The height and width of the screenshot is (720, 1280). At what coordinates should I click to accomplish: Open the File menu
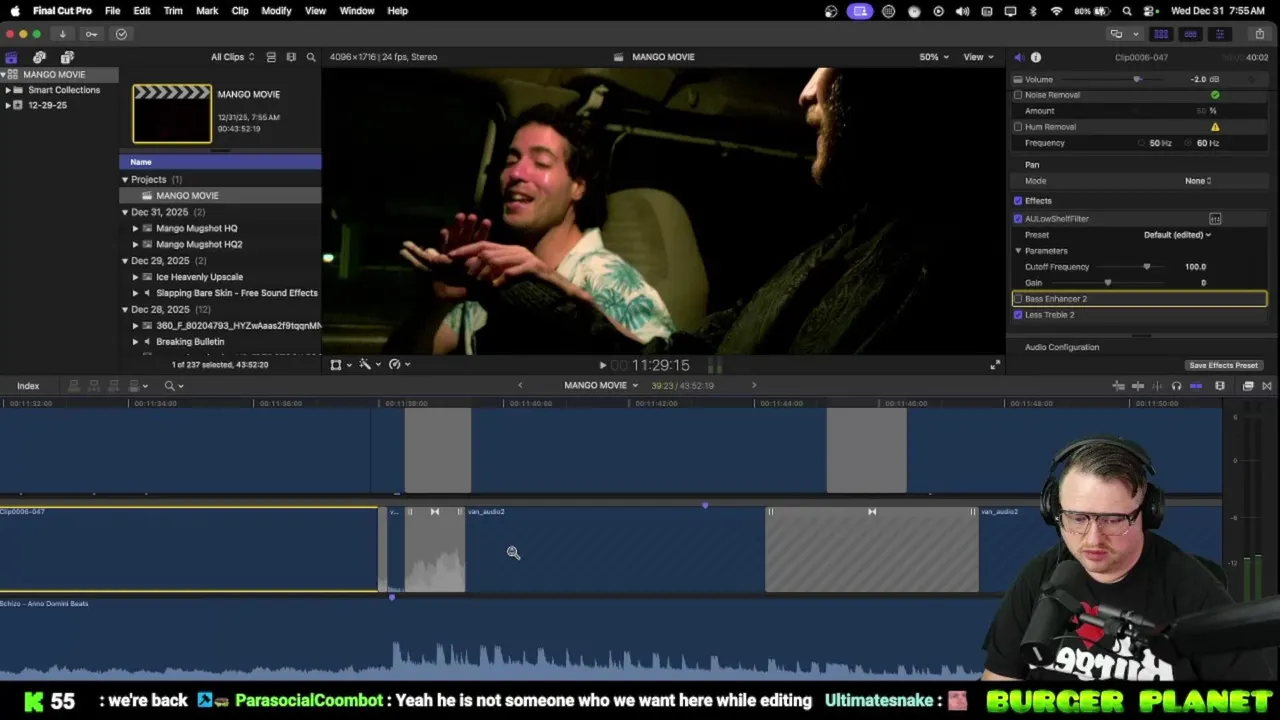[x=113, y=11]
